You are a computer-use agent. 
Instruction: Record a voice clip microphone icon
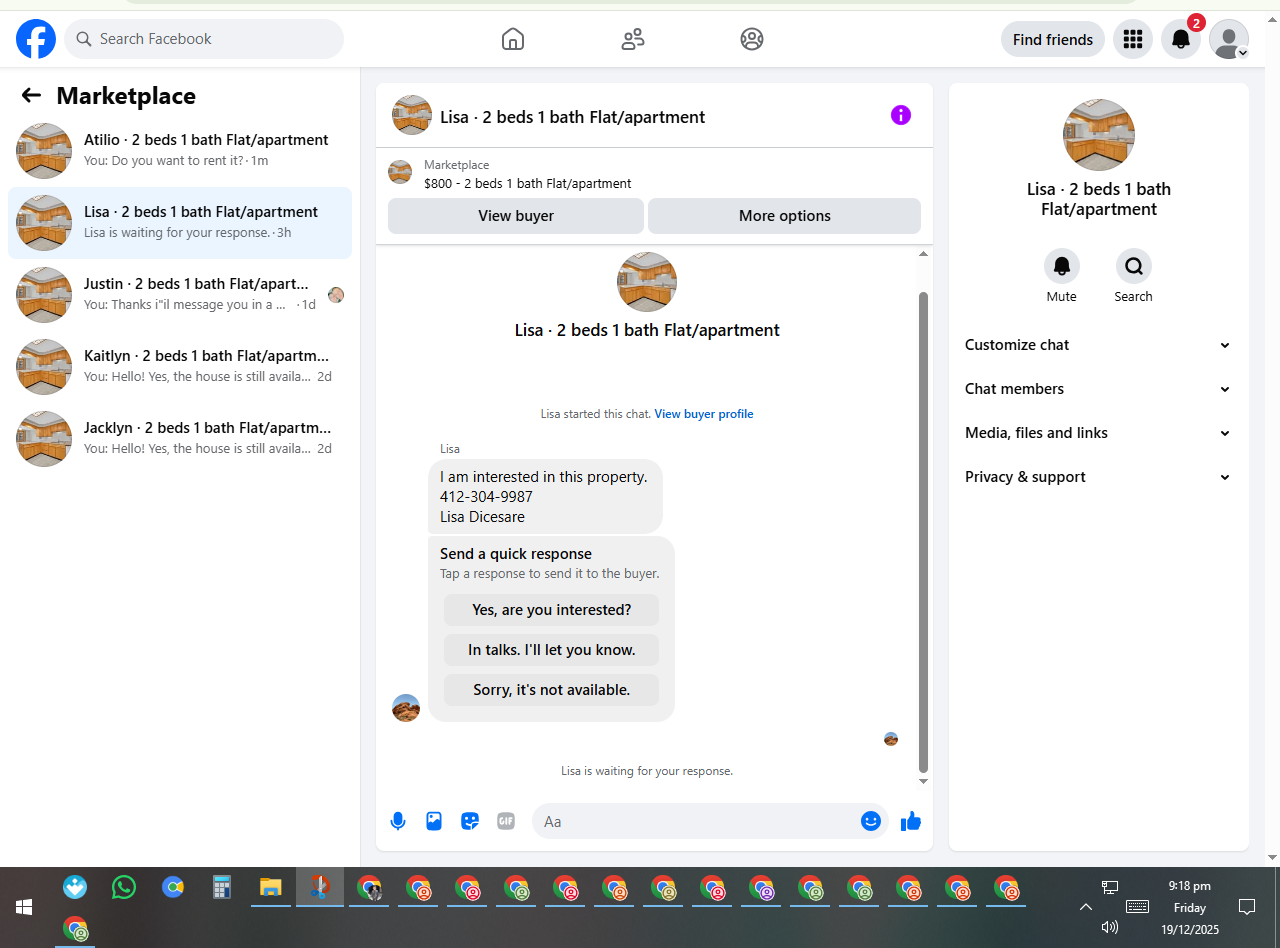pyautogui.click(x=398, y=821)
